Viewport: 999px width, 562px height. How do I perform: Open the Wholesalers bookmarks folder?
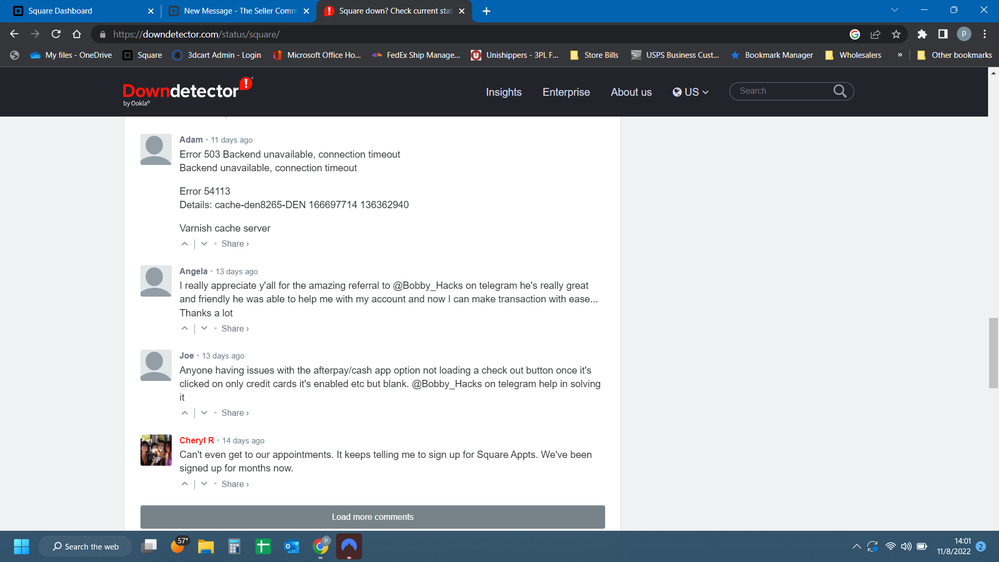[x=853, y=55]
